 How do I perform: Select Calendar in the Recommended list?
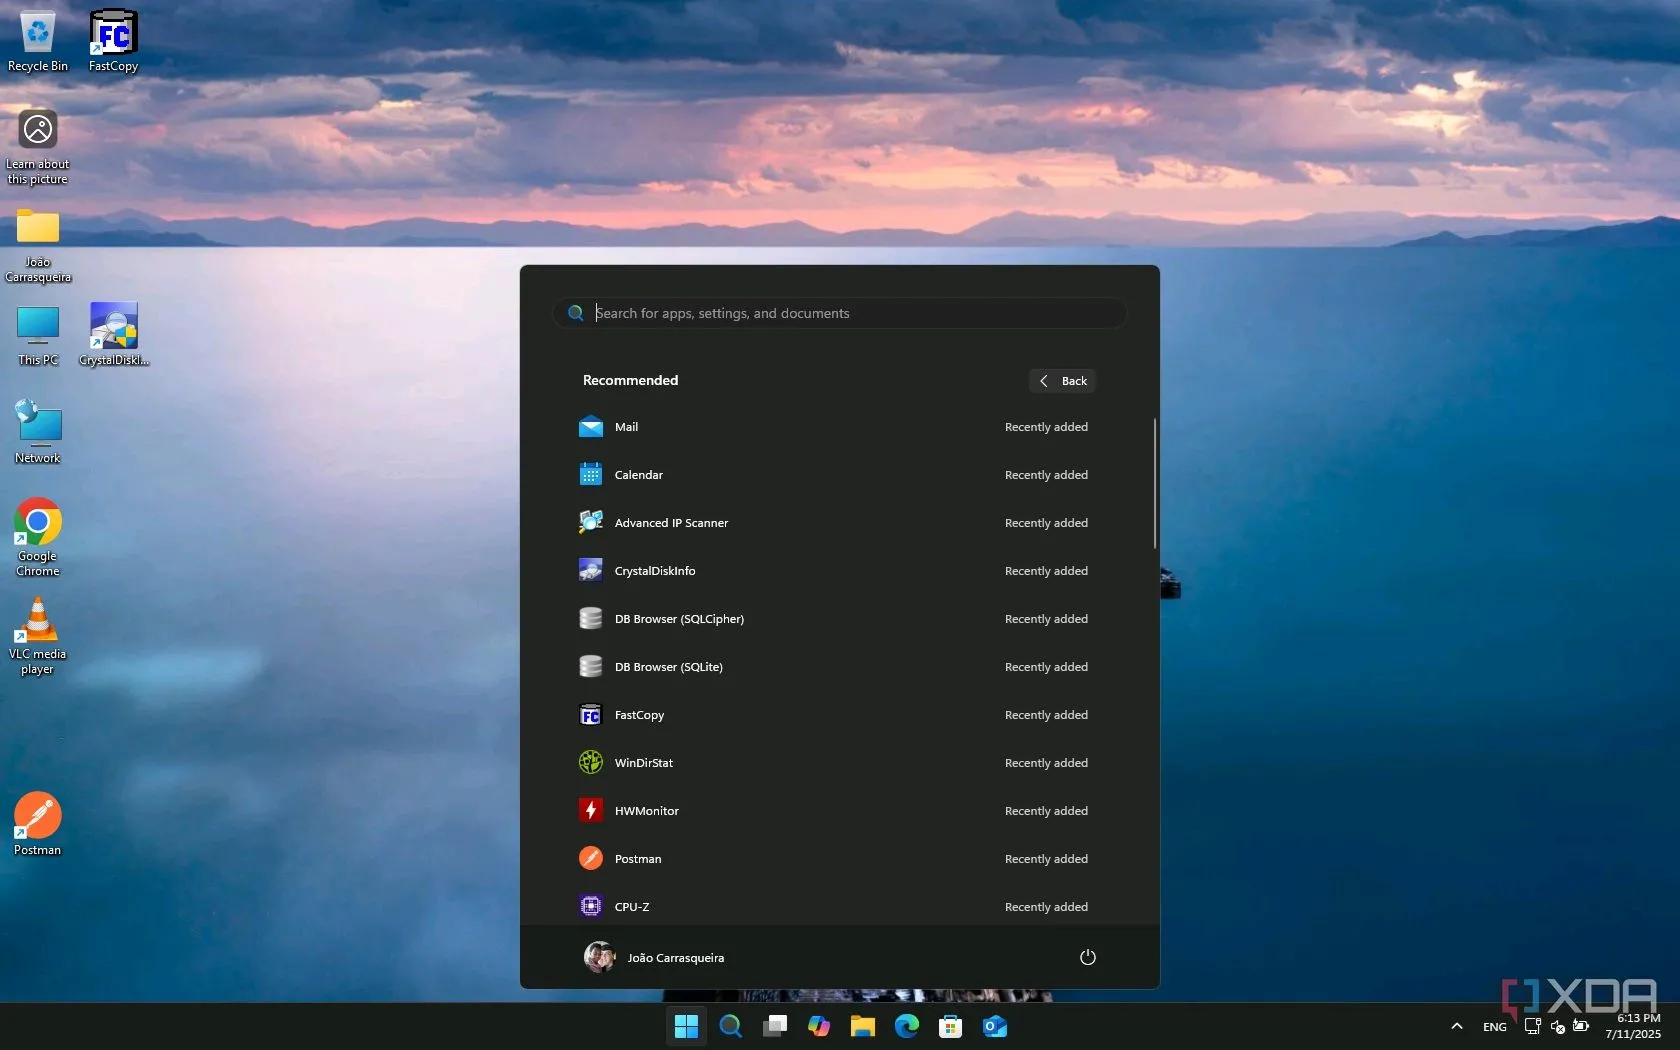pyautogui.click(x=638, y=475)
